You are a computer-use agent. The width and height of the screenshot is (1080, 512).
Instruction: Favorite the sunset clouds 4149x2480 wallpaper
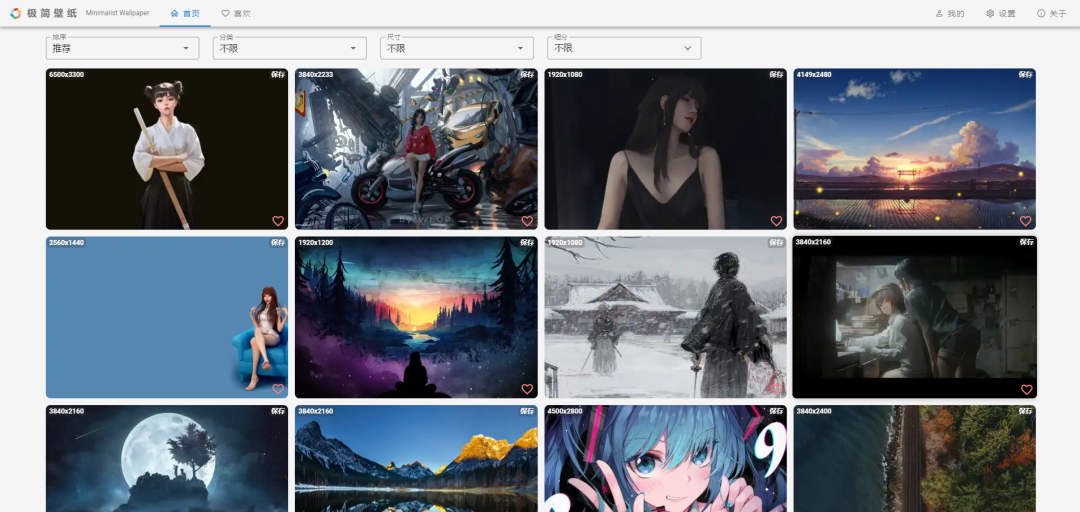1026,221
